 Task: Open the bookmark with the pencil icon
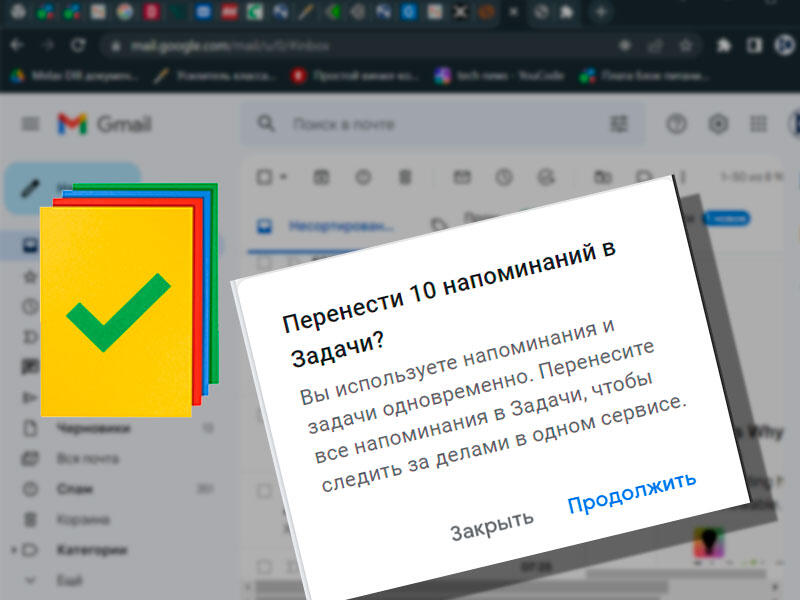point(215,76)
